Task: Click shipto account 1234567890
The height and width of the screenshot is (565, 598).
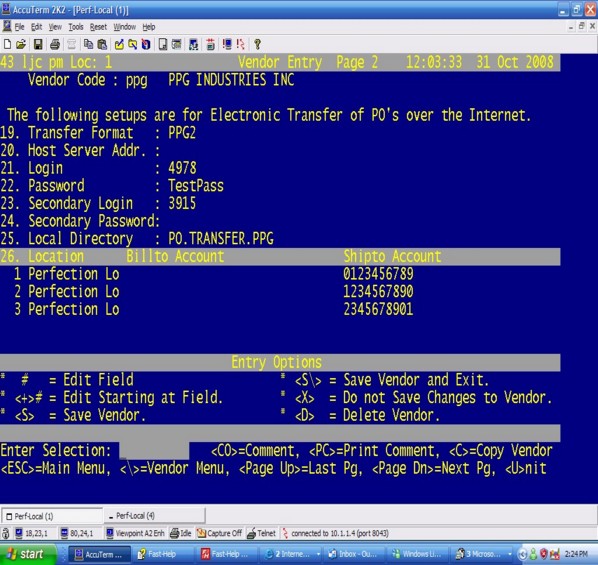Action: (x=378, y=291)
